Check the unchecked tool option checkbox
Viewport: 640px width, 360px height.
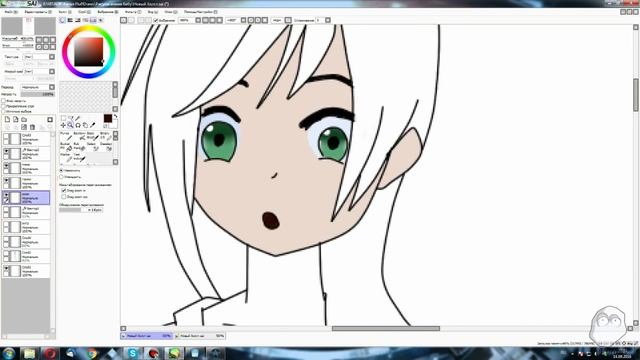(x=64, y=197)
